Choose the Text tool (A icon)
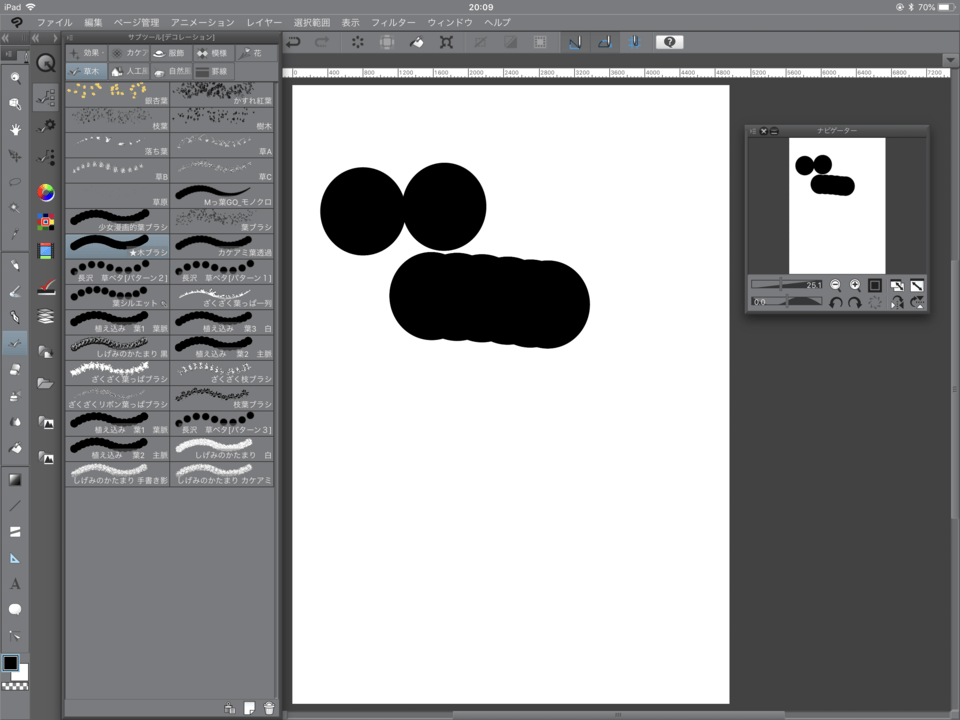Viewport: 960px width, 720px height. [x=15, y=583]
